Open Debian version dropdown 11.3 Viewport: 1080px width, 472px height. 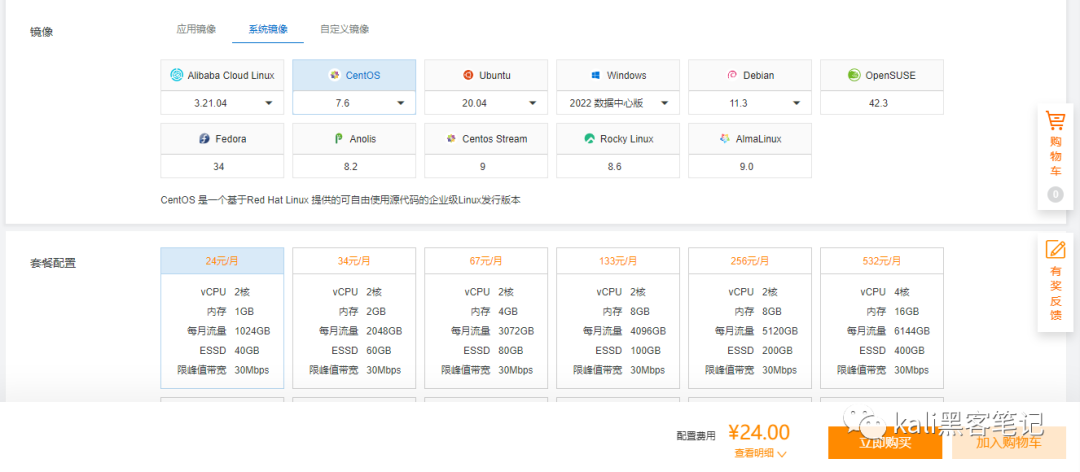pos(749,103)
